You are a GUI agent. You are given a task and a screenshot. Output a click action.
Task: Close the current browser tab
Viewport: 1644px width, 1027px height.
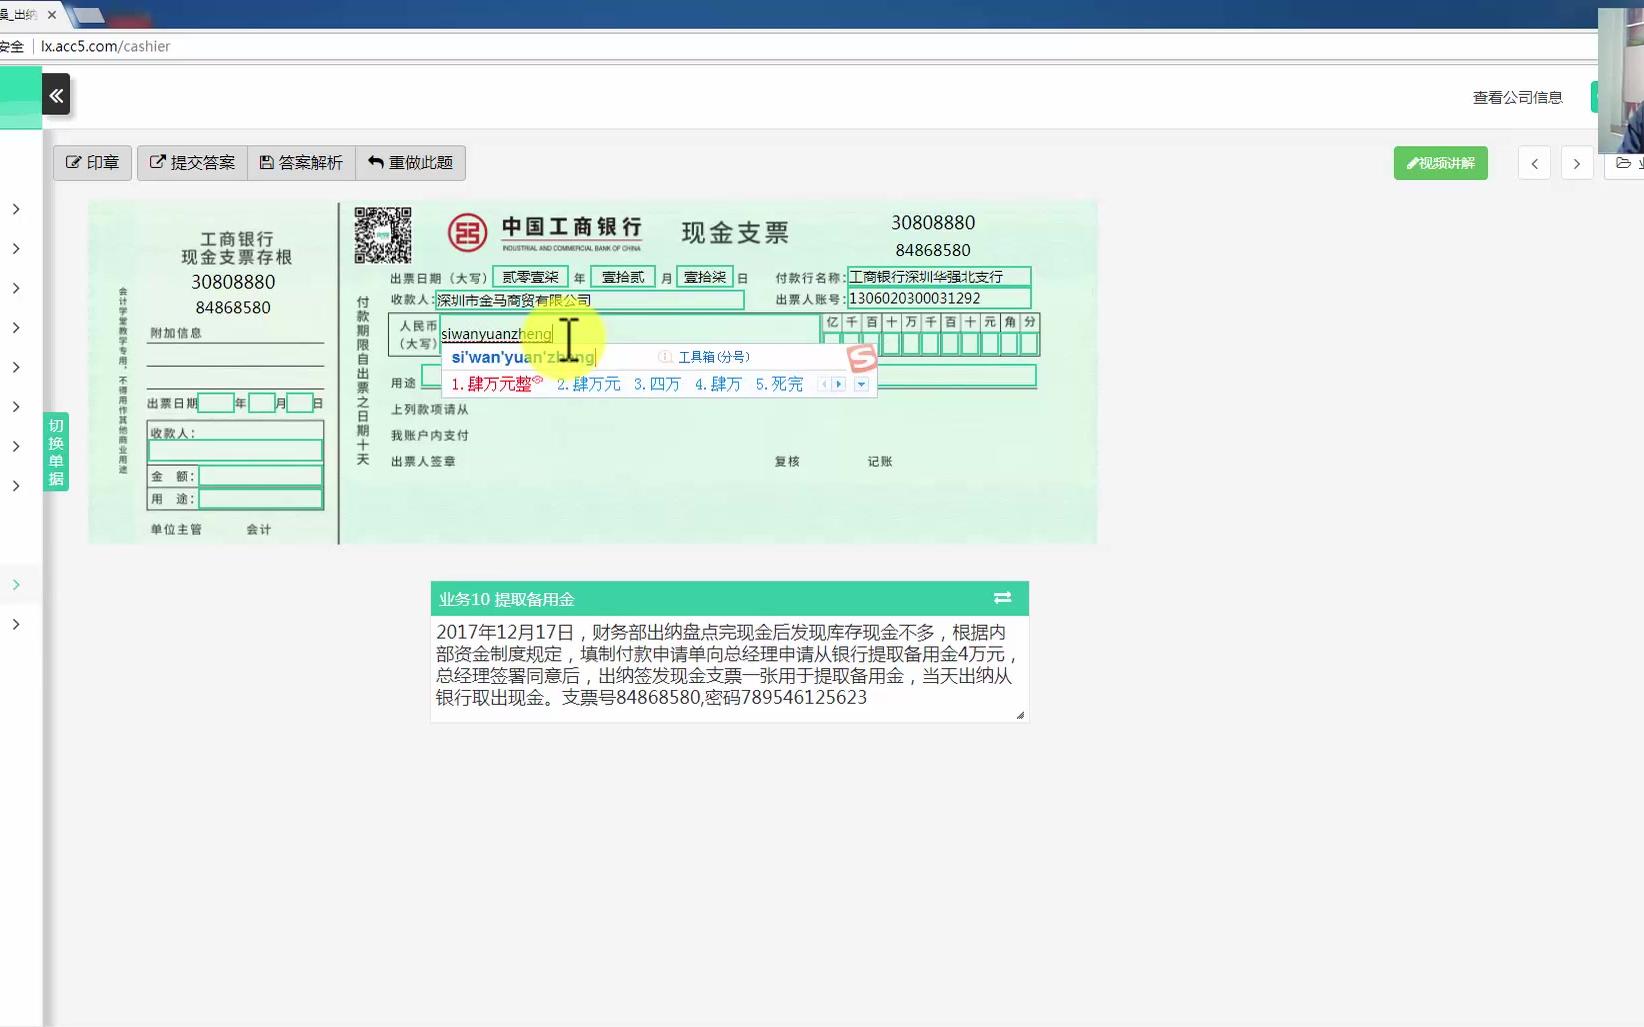click(x=52, y=15)
